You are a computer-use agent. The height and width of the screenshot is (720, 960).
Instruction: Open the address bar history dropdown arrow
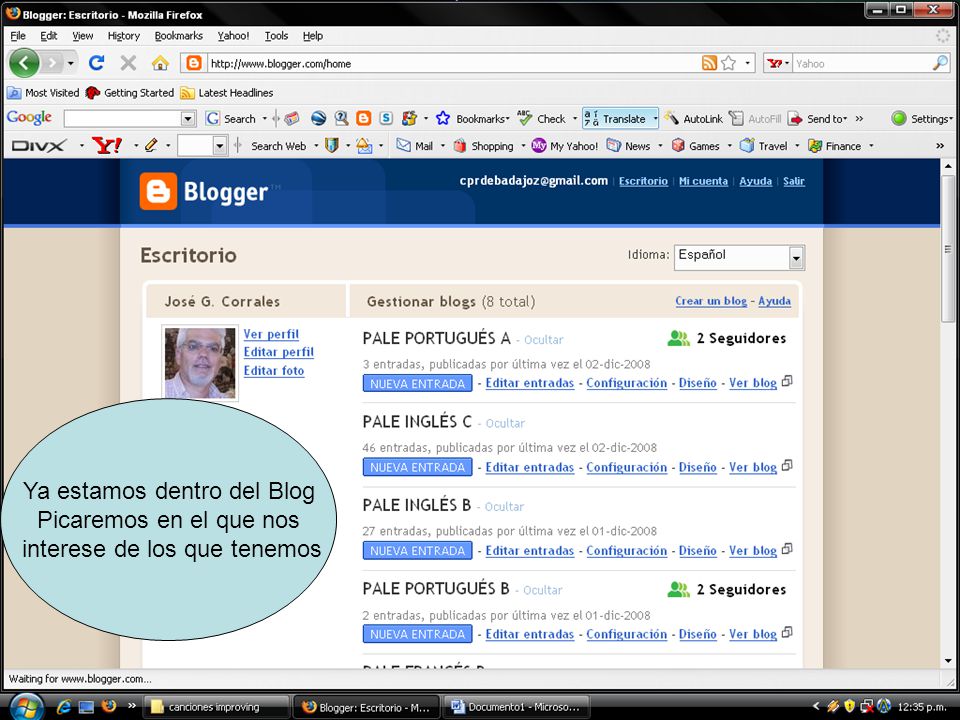click(x=748, y=63)
